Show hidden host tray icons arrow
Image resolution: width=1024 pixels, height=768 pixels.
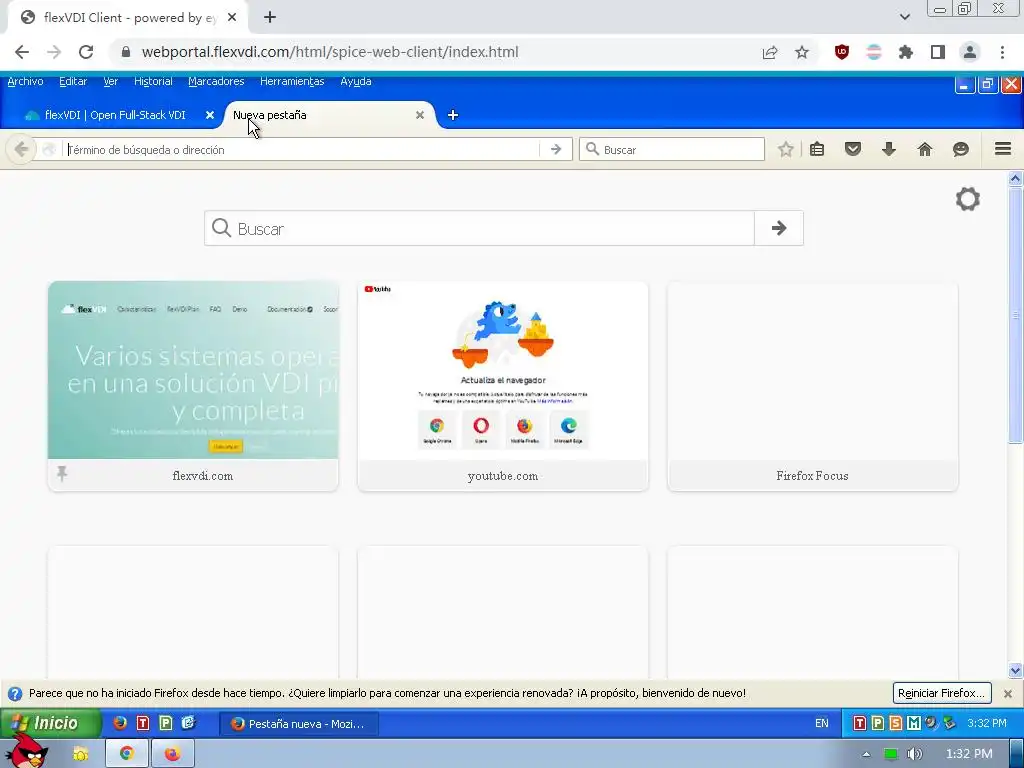pyautogui.click(x=866, y=754)
